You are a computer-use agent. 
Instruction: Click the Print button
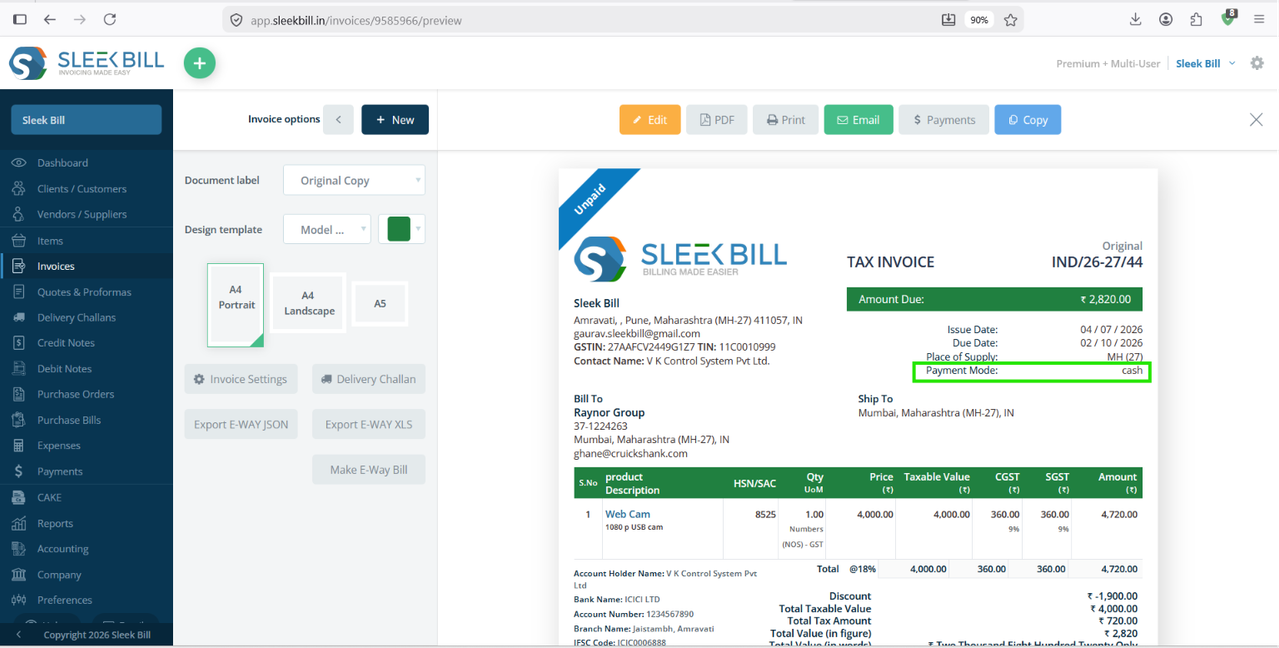(x=785, y=120)
